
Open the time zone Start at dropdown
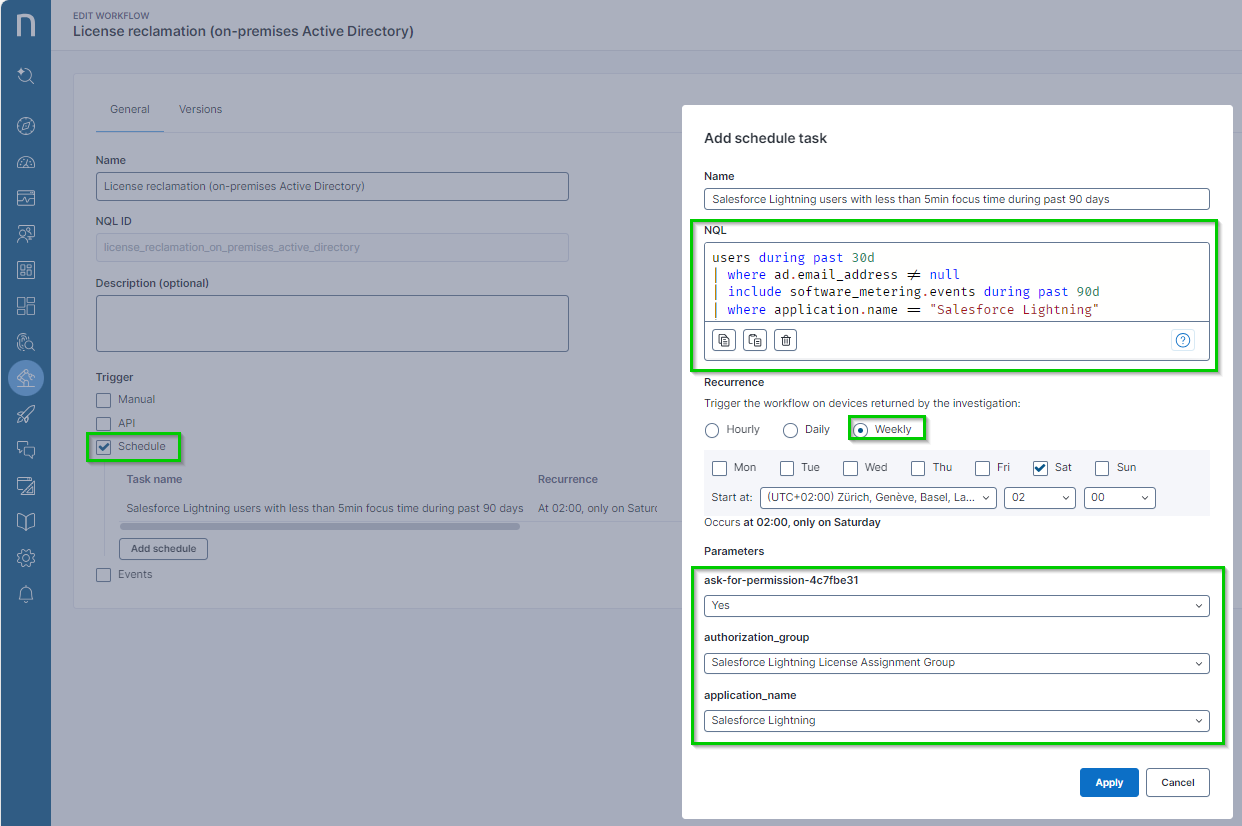(877, 498)
